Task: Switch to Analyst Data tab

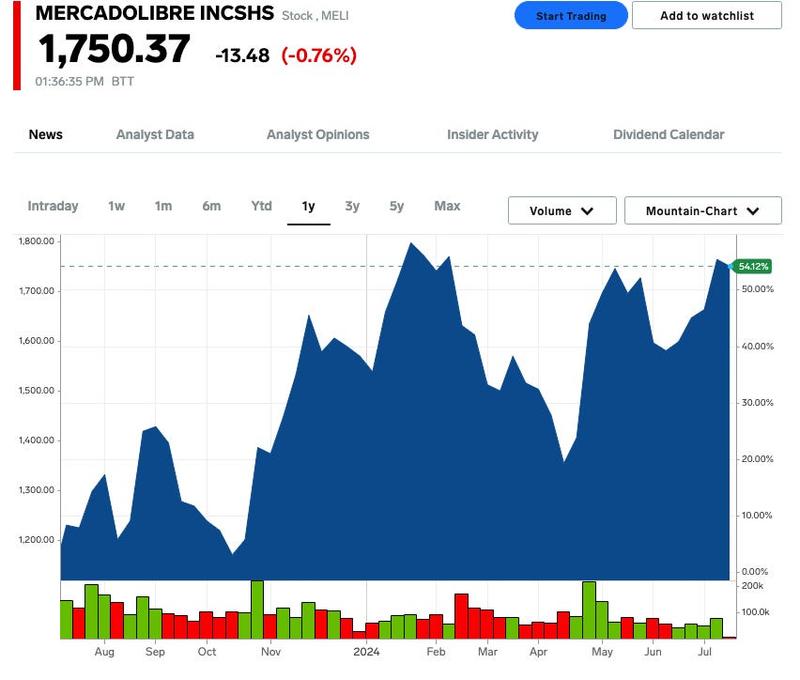Action: [x=155, y=135]
